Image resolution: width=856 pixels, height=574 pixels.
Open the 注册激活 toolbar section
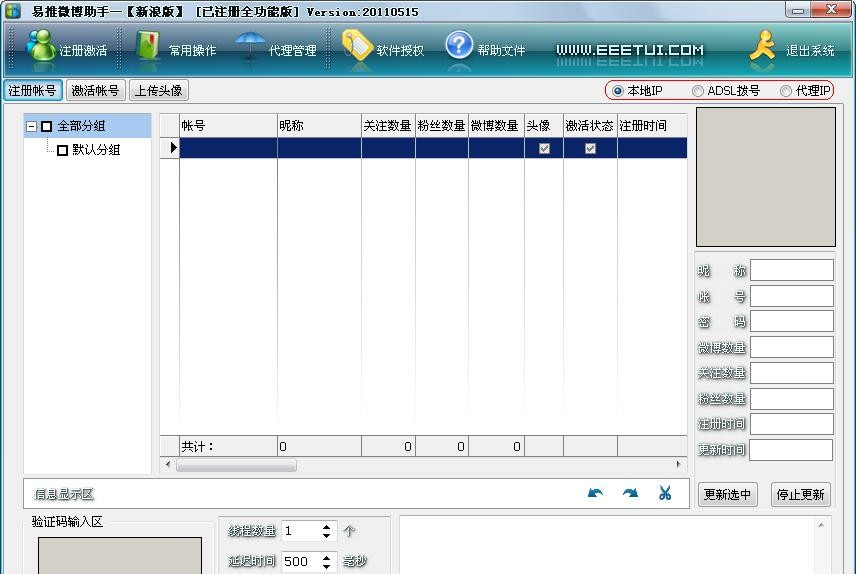67,50
